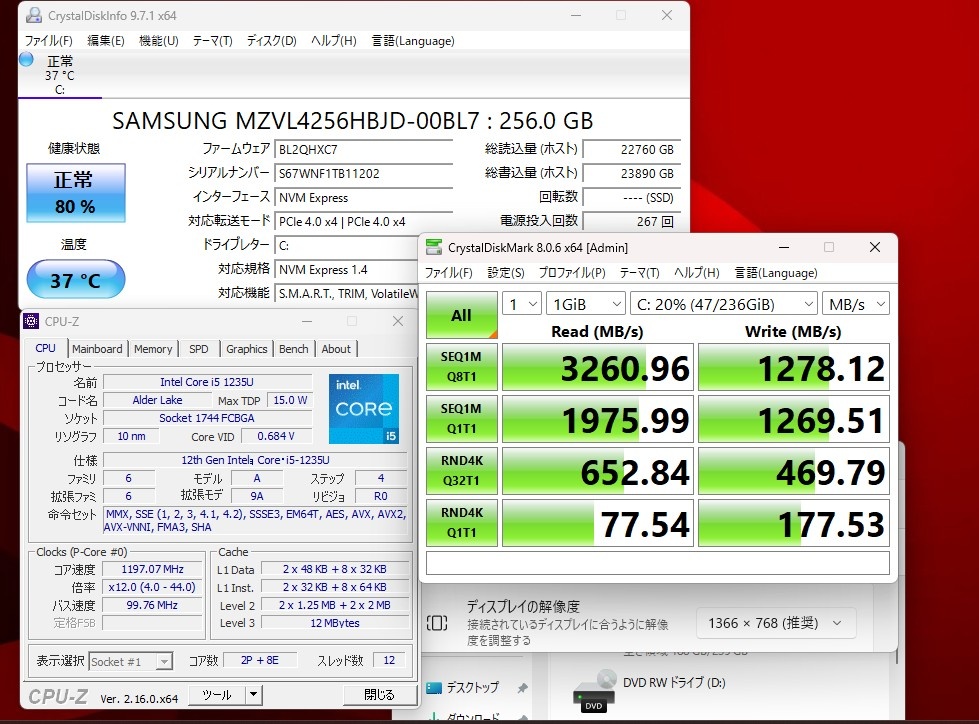Open the 設定(S) menu in CrystalDiskMark

click(x=506, y=273)
